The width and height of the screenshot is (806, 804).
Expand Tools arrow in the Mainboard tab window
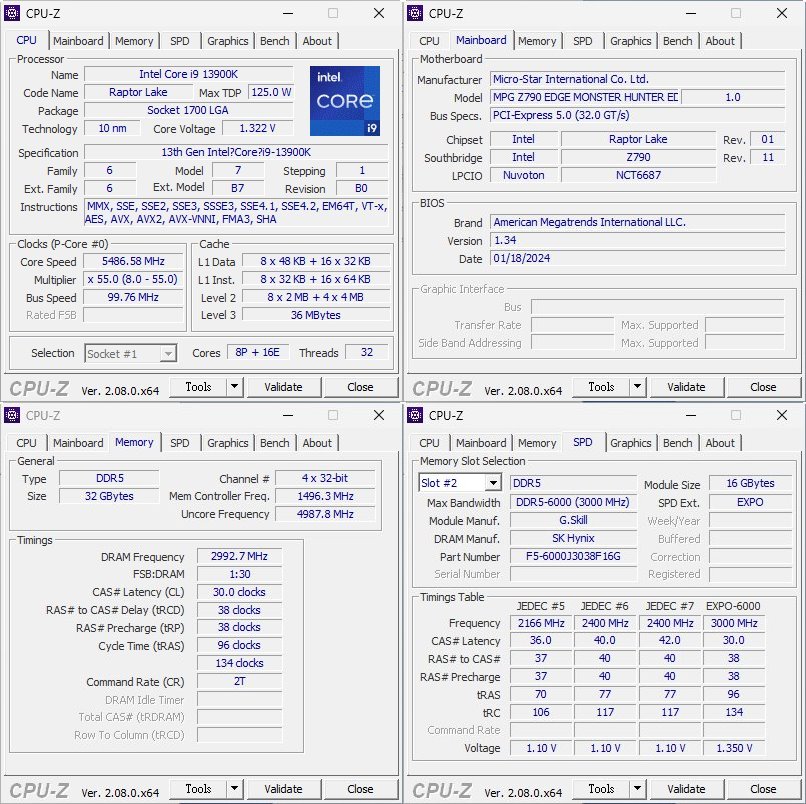pos(637,387)
